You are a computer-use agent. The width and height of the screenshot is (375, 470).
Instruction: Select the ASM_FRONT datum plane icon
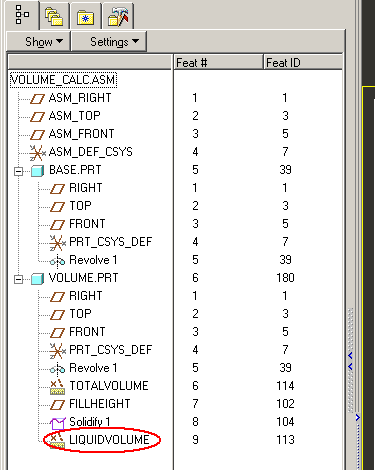point(37,135)
